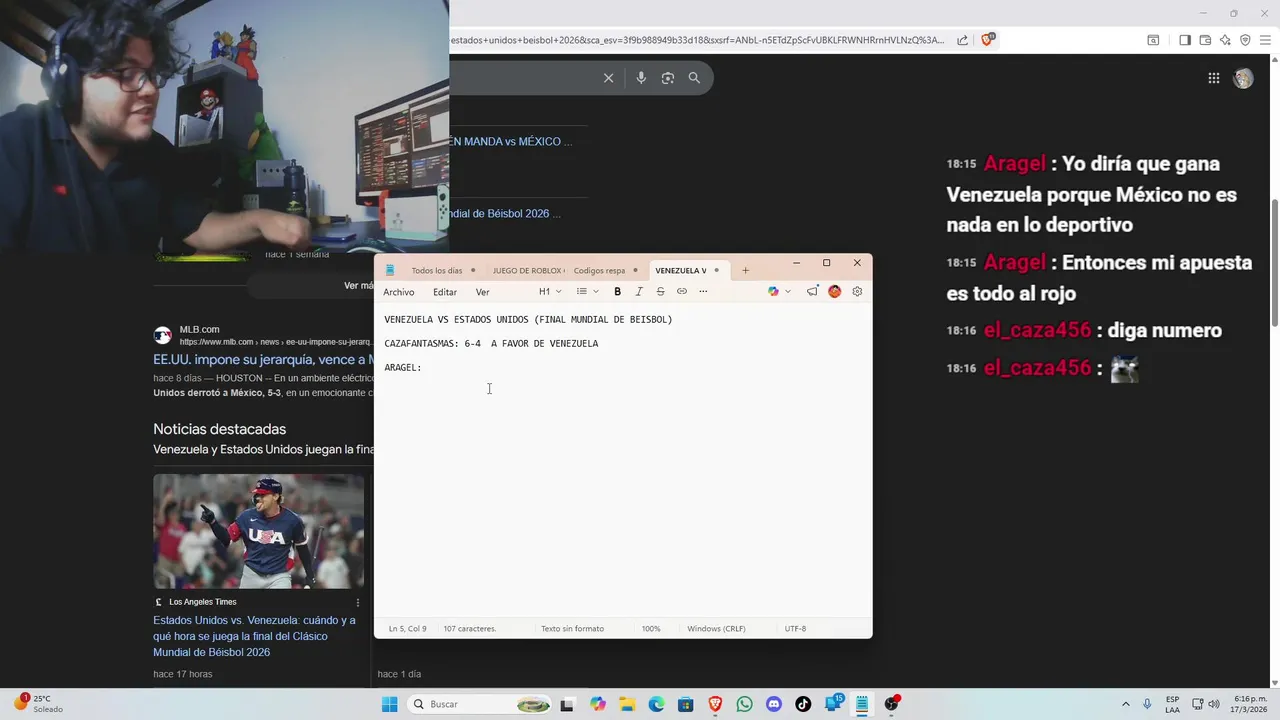The width and height of the screenshot is (1280, 720).
Task: Open the USA player news thumbnail
Action: [x=258, y=531]
